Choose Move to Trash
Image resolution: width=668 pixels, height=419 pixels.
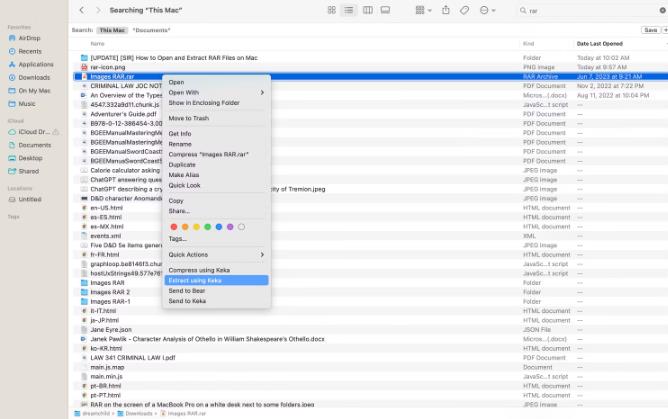click(x=216, y=118)
